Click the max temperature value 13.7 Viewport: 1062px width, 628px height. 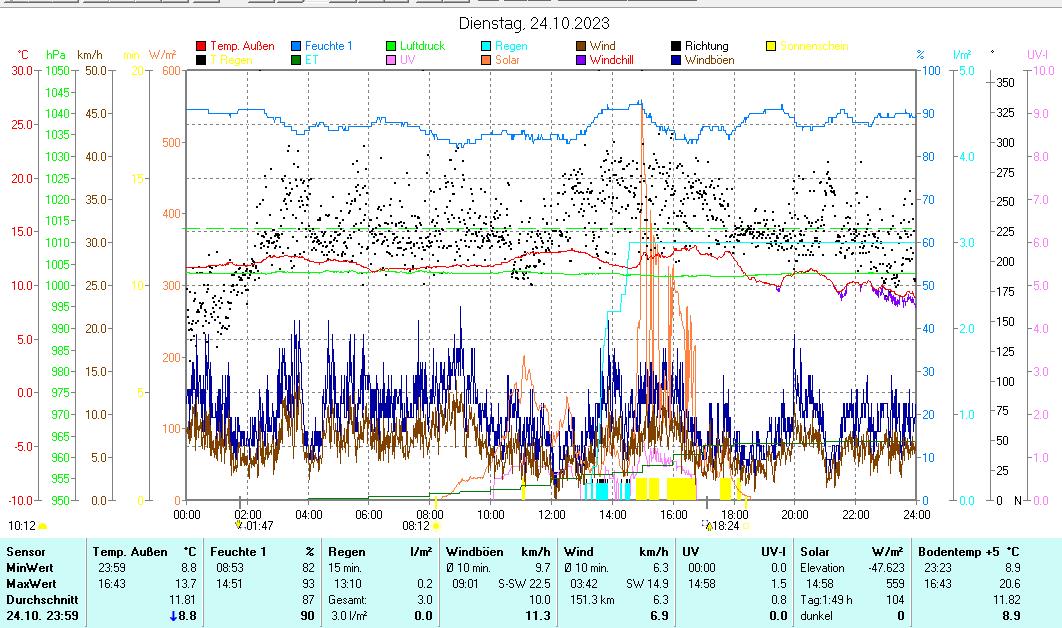pos(186,584)
